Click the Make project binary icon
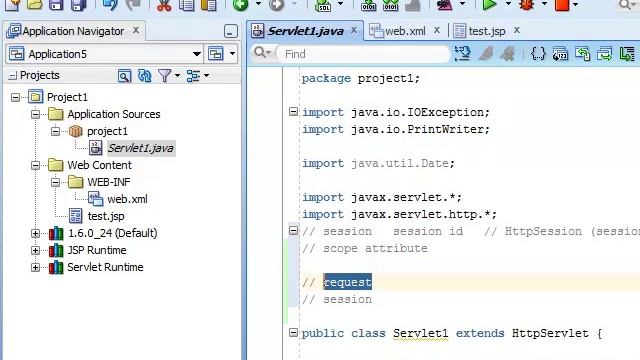Viewport: 640px width, 360px height. pos(369,5)
